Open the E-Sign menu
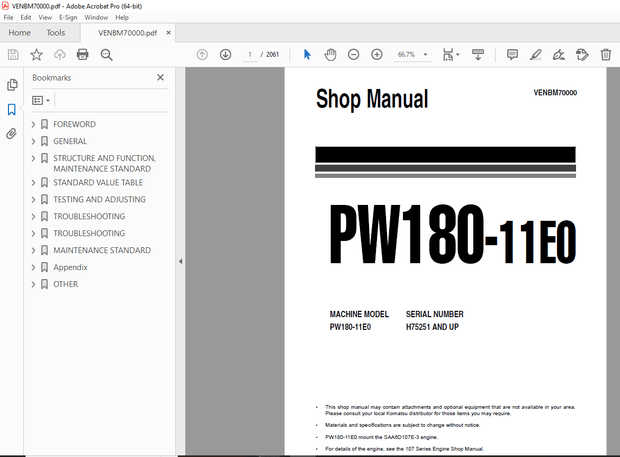Screen dimensions: 620x457 click(68, 17)
